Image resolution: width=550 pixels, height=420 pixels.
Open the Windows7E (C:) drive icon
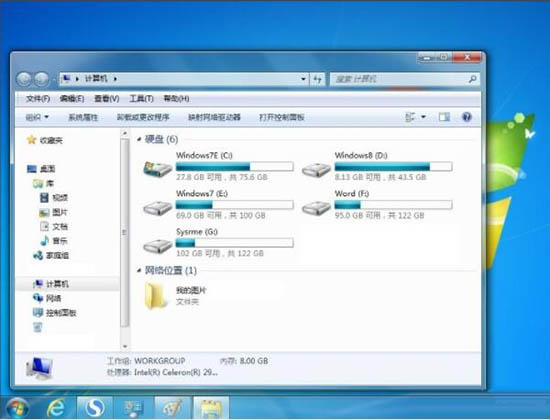(x=158, y=169)
